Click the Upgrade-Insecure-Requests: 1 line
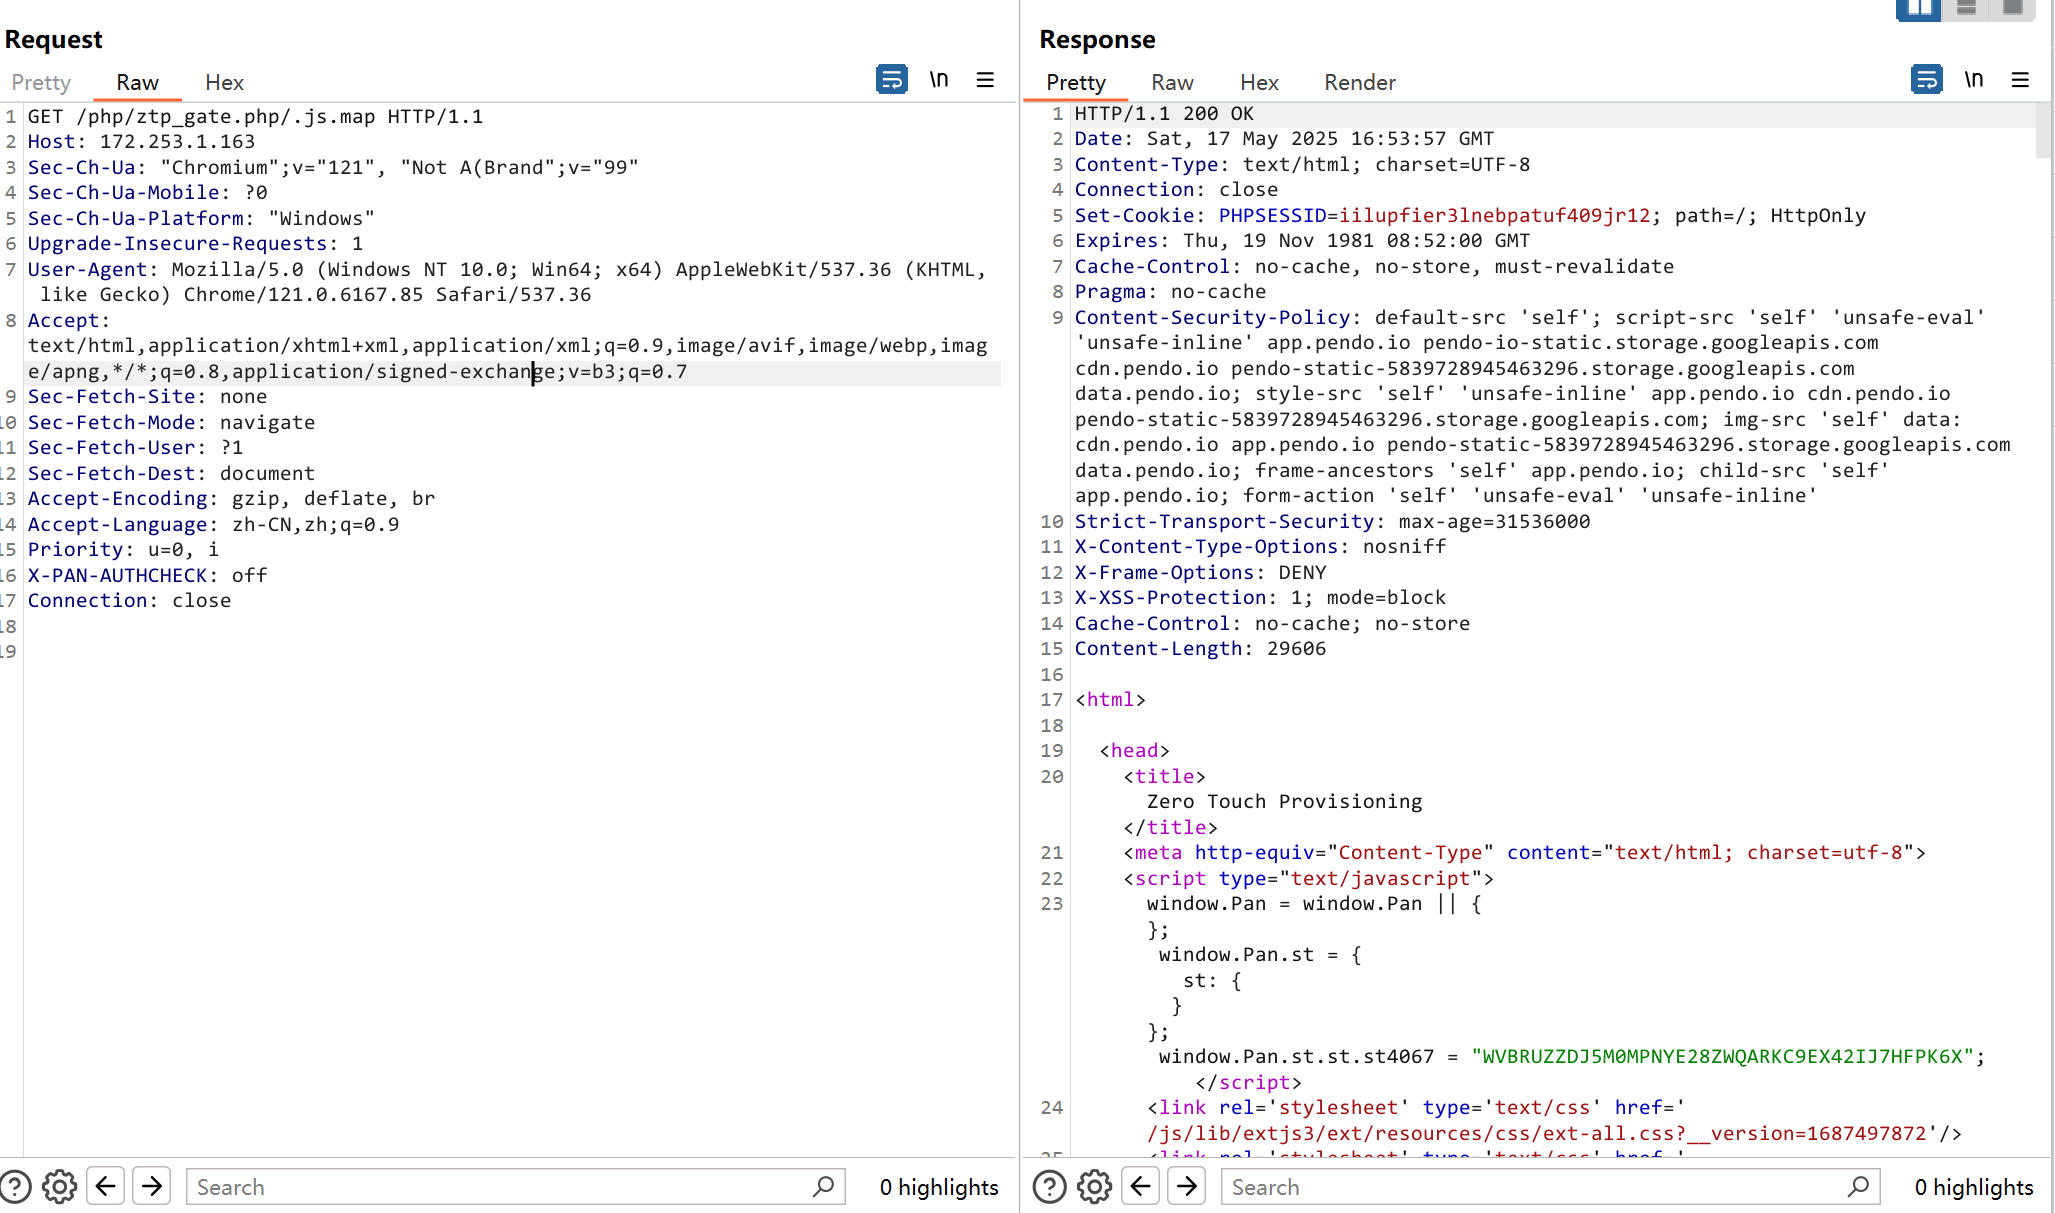This screenshot has width=2055, height=1213. 195,244
